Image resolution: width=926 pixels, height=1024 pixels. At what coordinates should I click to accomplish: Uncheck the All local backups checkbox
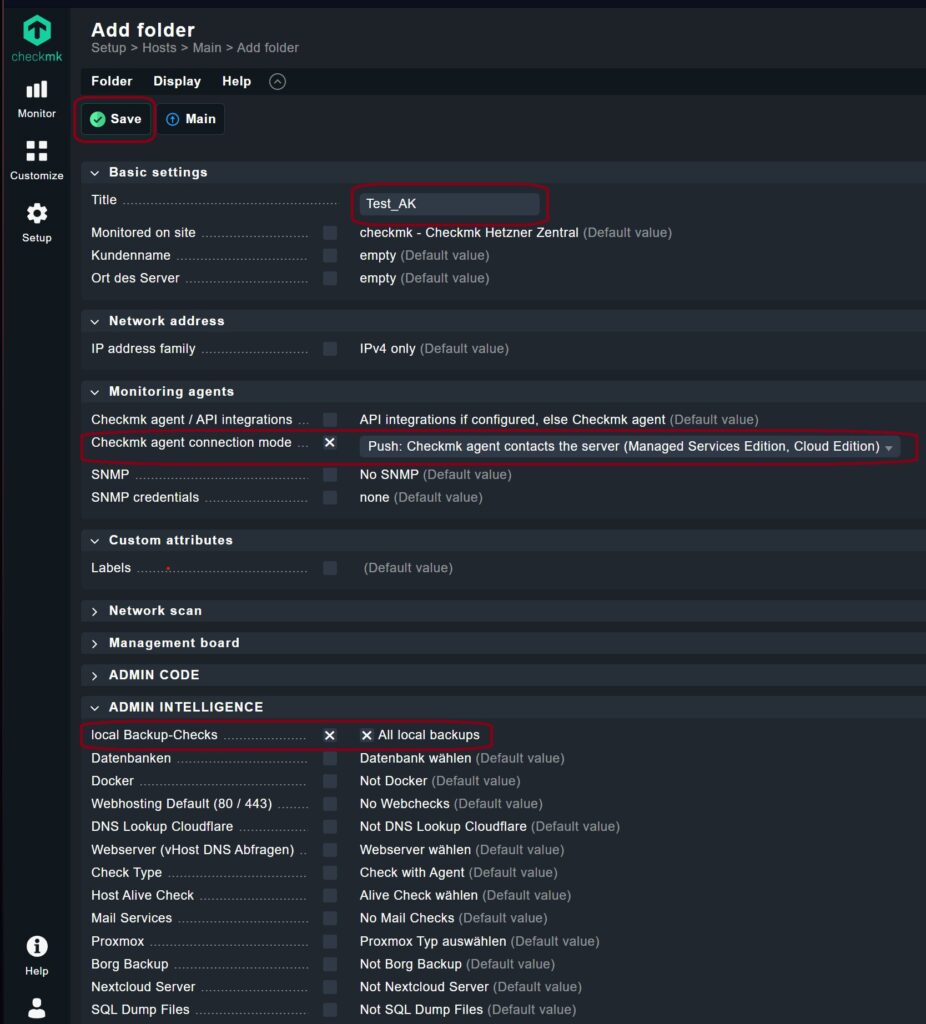coord(366,735)
